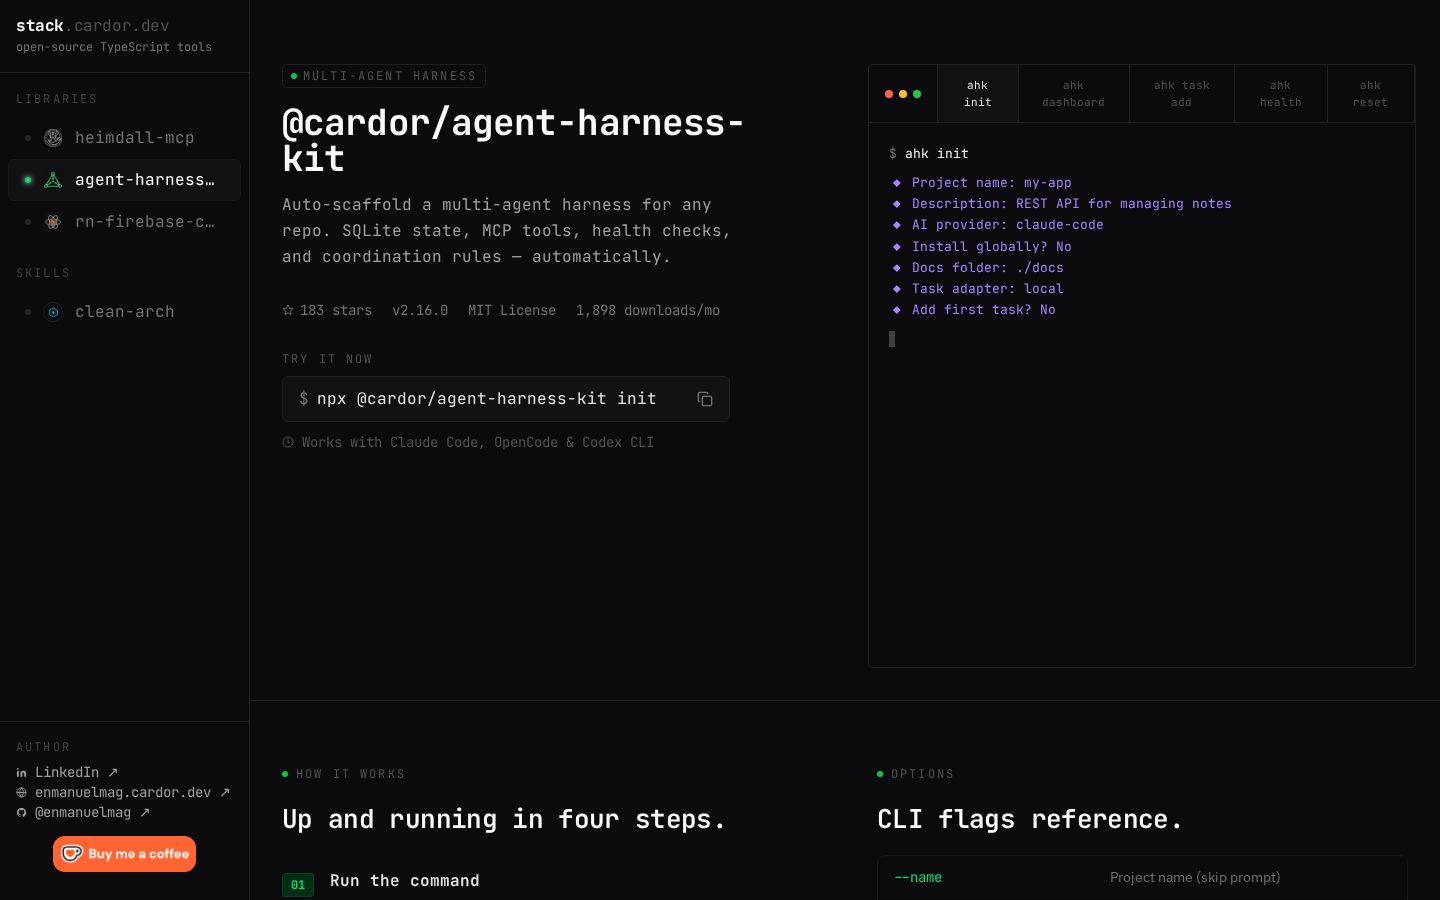Viewport: 1440px width, 900px height.
Task: Click the npx @cardor/agent-harness-kit init command box
Action: (x=506, y=399)
